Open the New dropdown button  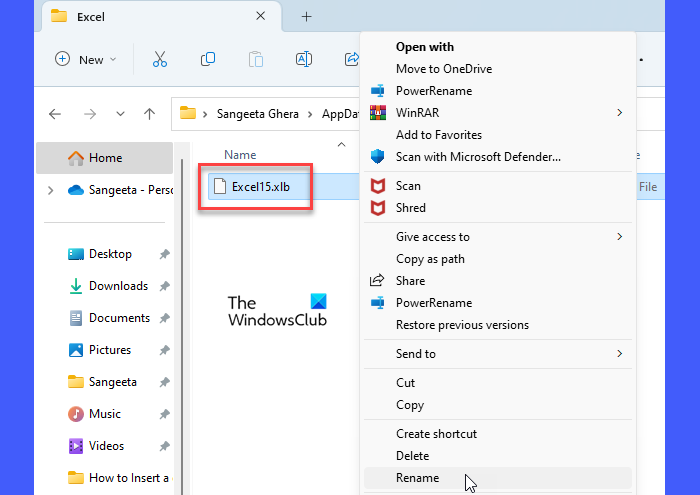(x=86, y=59)
